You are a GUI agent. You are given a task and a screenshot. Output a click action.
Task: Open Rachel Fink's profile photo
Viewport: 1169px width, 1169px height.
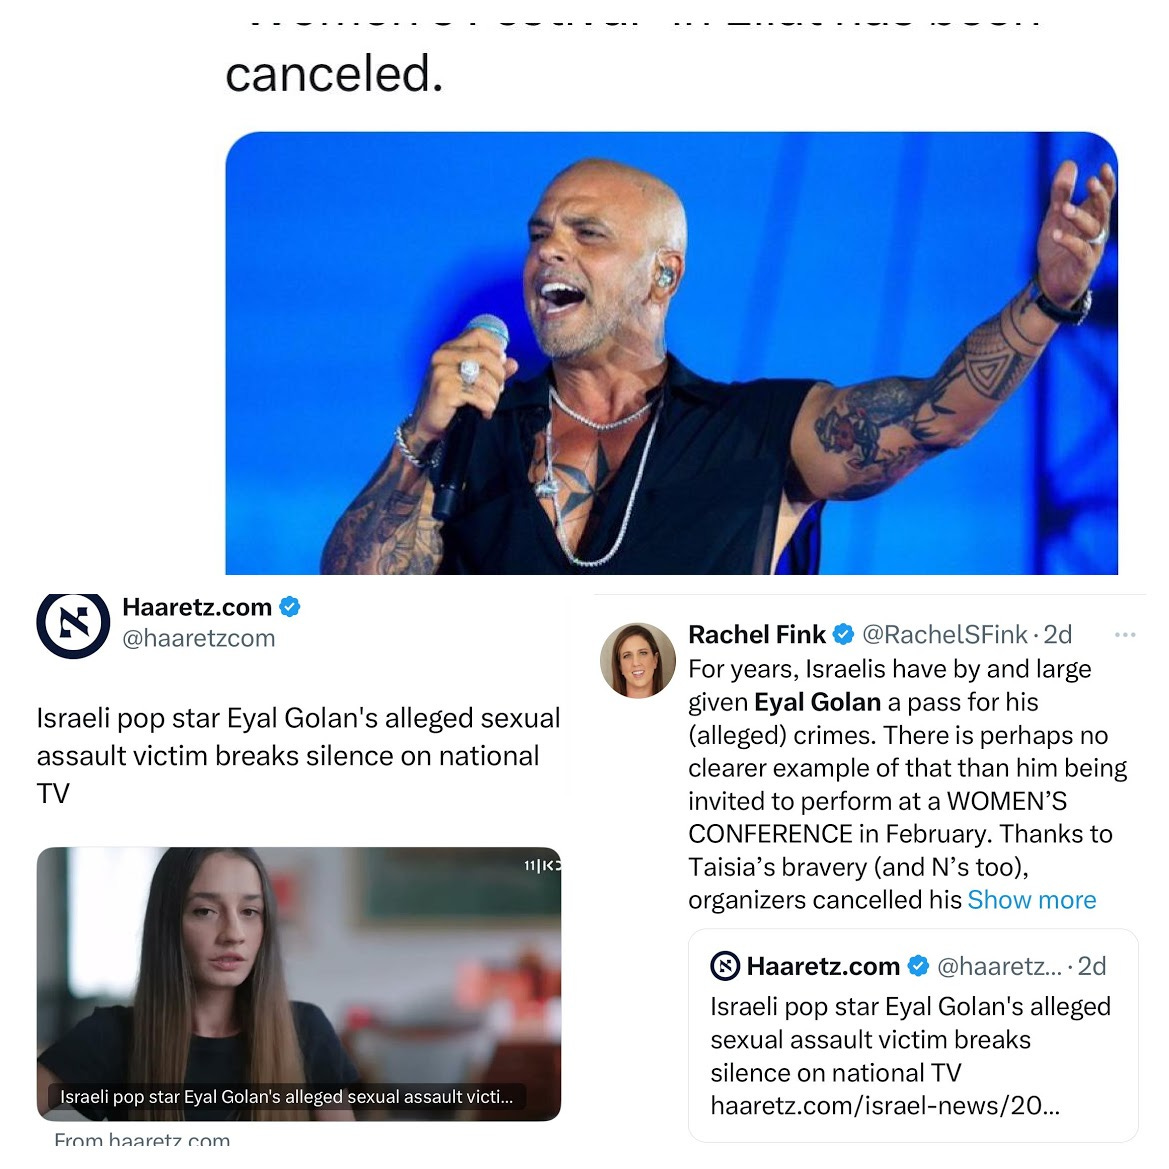click(637, 661)
